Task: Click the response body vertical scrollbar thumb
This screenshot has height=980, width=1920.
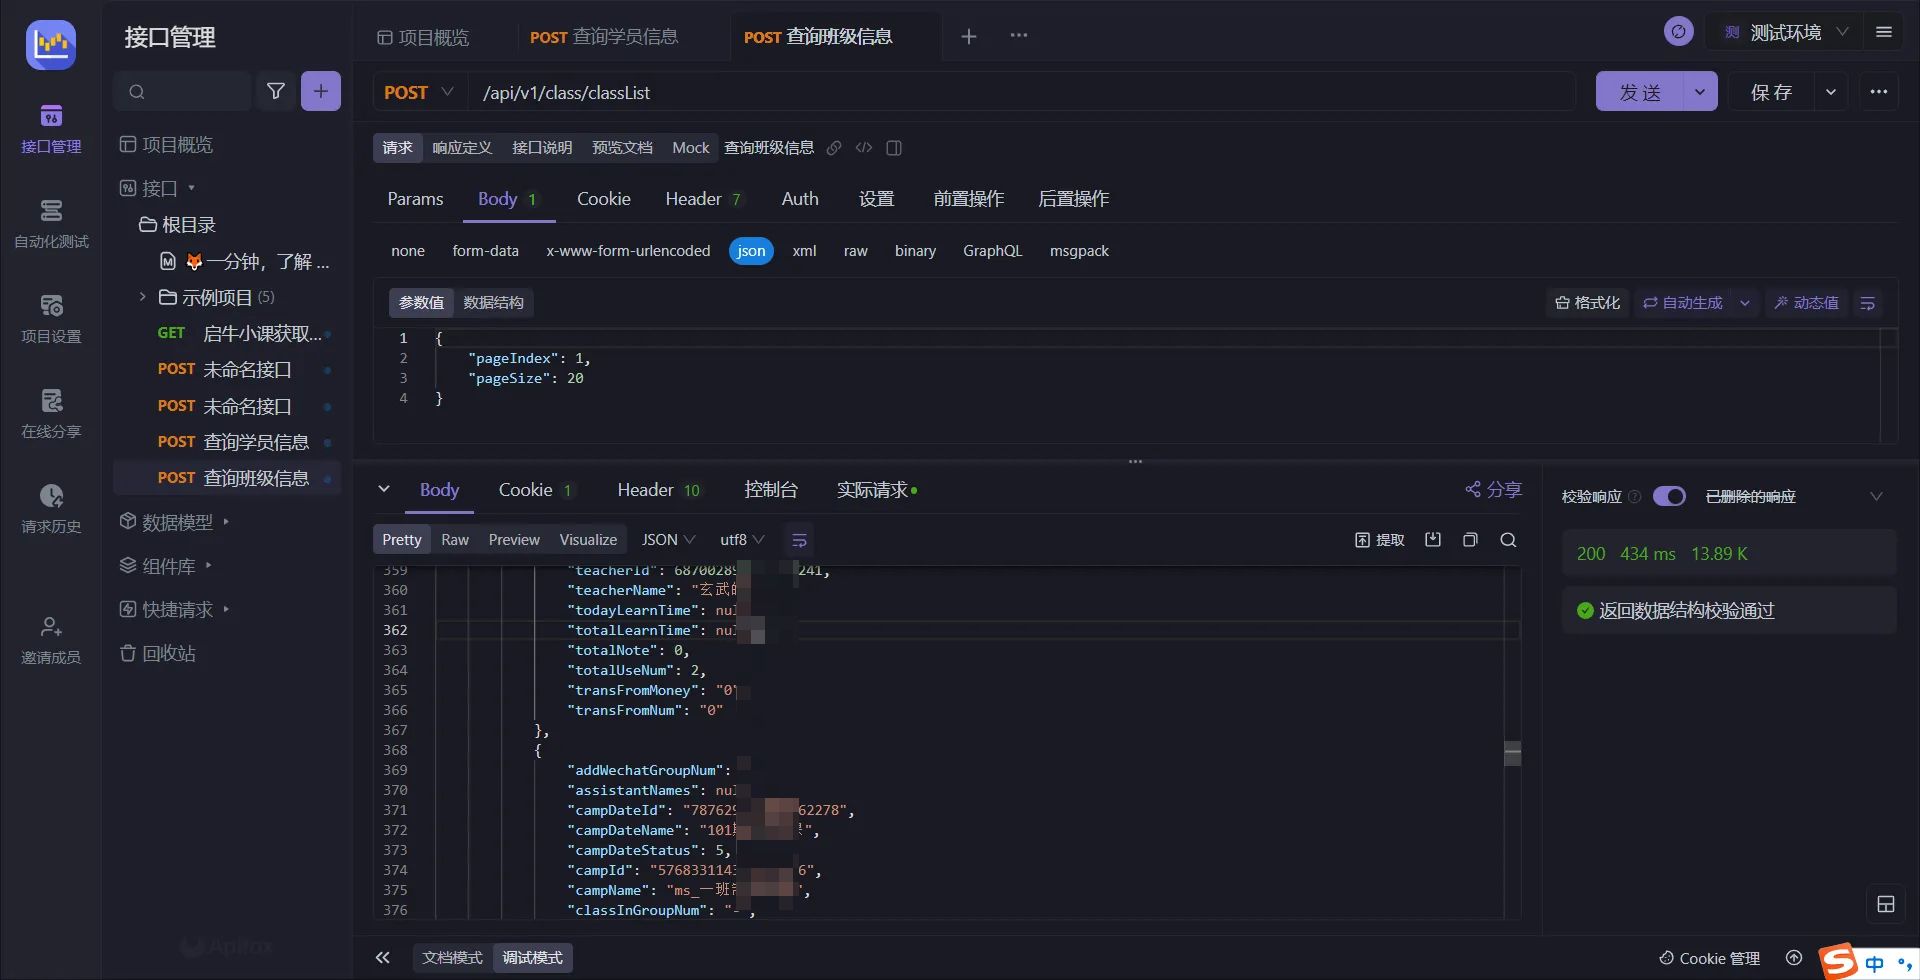Action: coord(1512,753)
